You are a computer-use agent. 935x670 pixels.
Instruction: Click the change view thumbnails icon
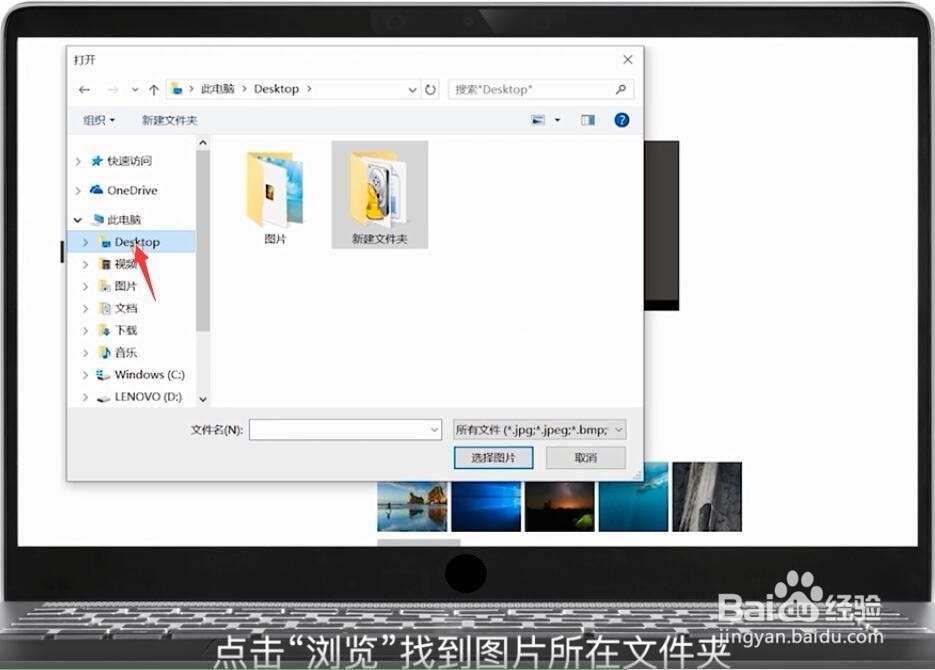538,119
